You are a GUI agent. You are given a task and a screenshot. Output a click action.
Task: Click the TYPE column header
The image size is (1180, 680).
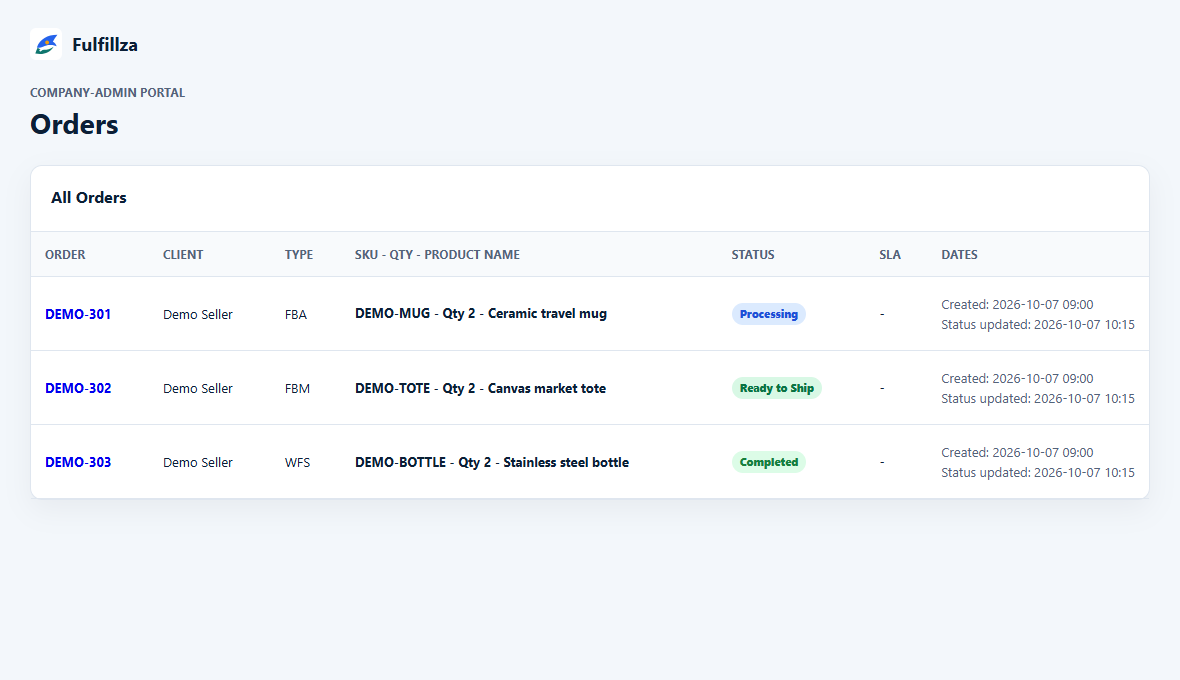pos(299,255)
